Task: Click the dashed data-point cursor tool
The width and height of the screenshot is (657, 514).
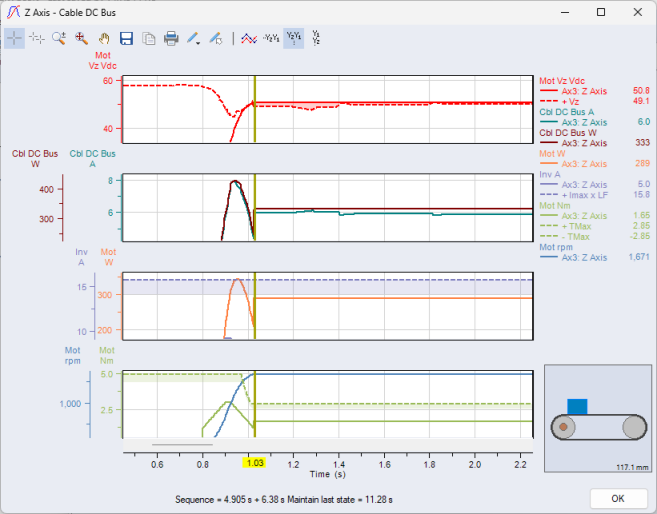Action: coord(37,38)
